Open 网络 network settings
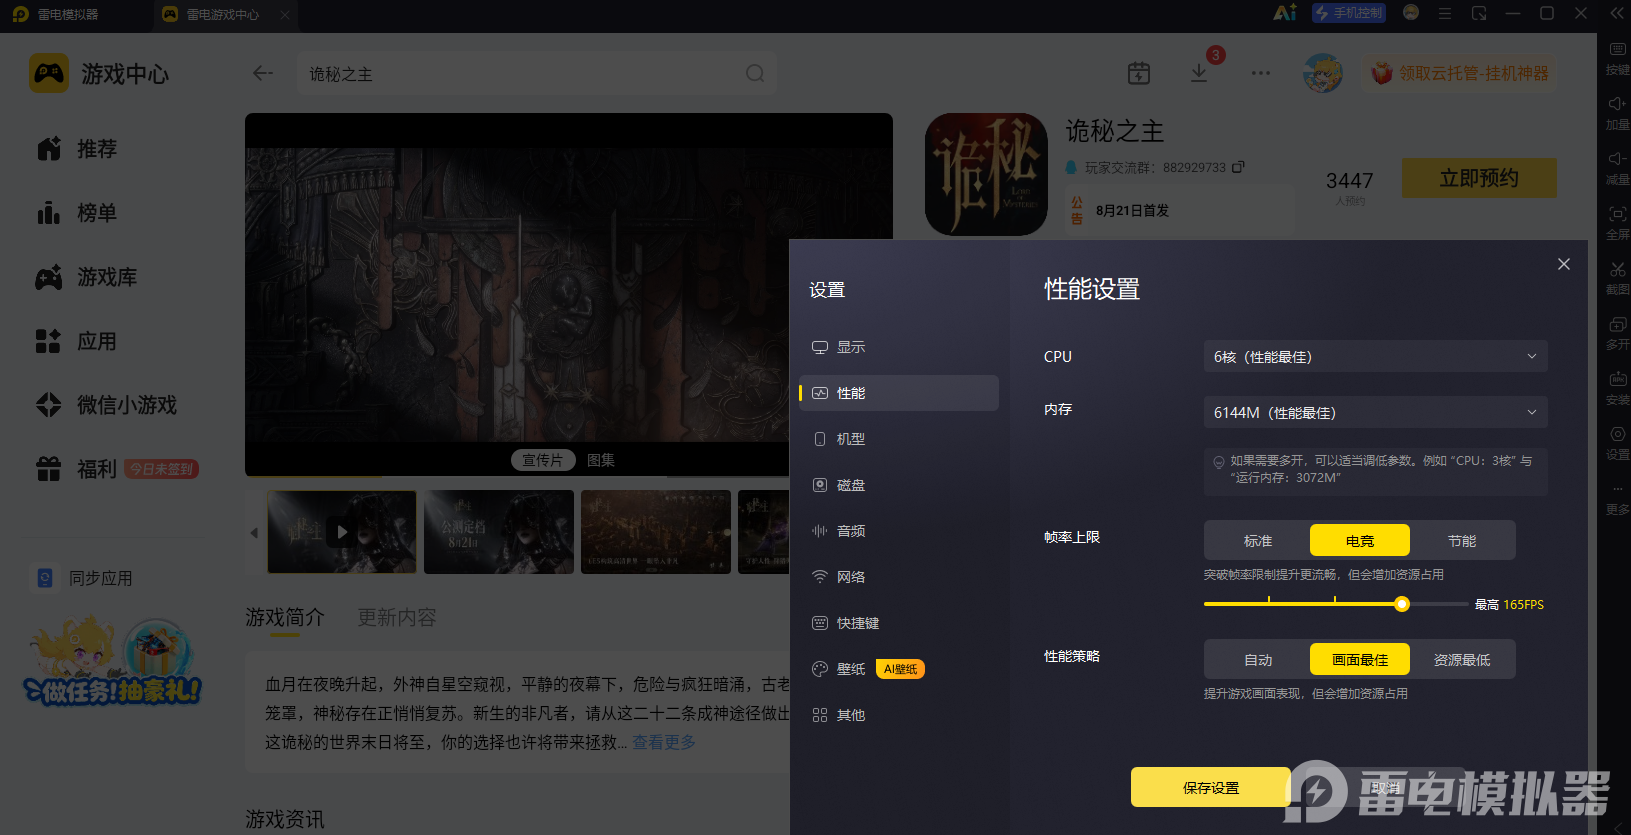This screenshot has height=835, width=1631. 899,577
